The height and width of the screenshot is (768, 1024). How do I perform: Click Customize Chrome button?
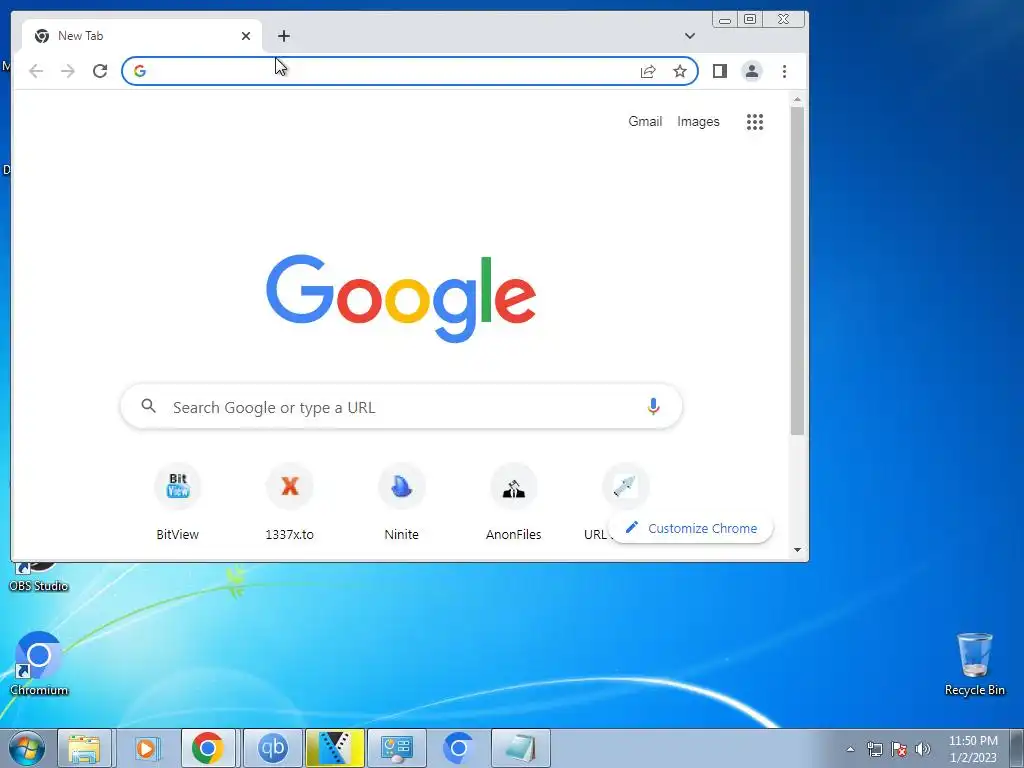click(691, 528)
